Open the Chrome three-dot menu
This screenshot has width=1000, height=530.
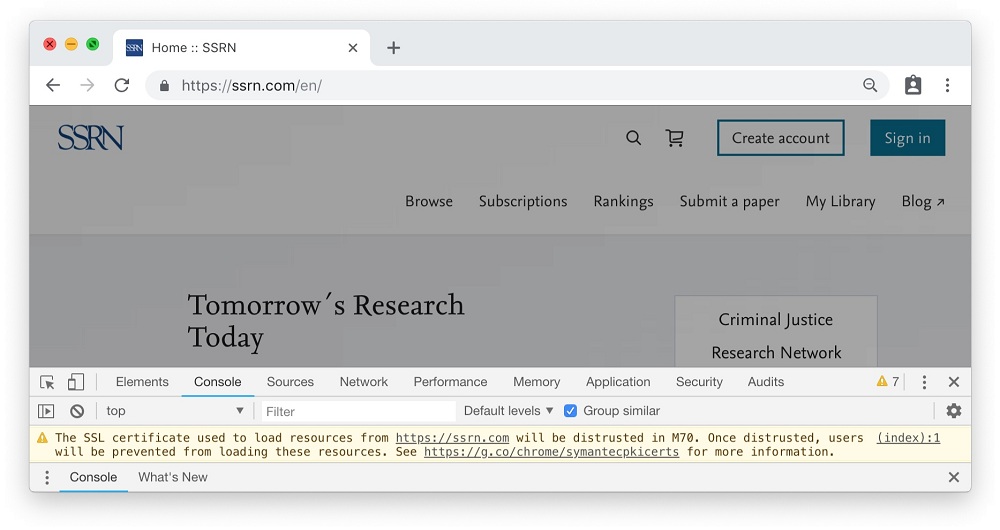click(948, 85)
